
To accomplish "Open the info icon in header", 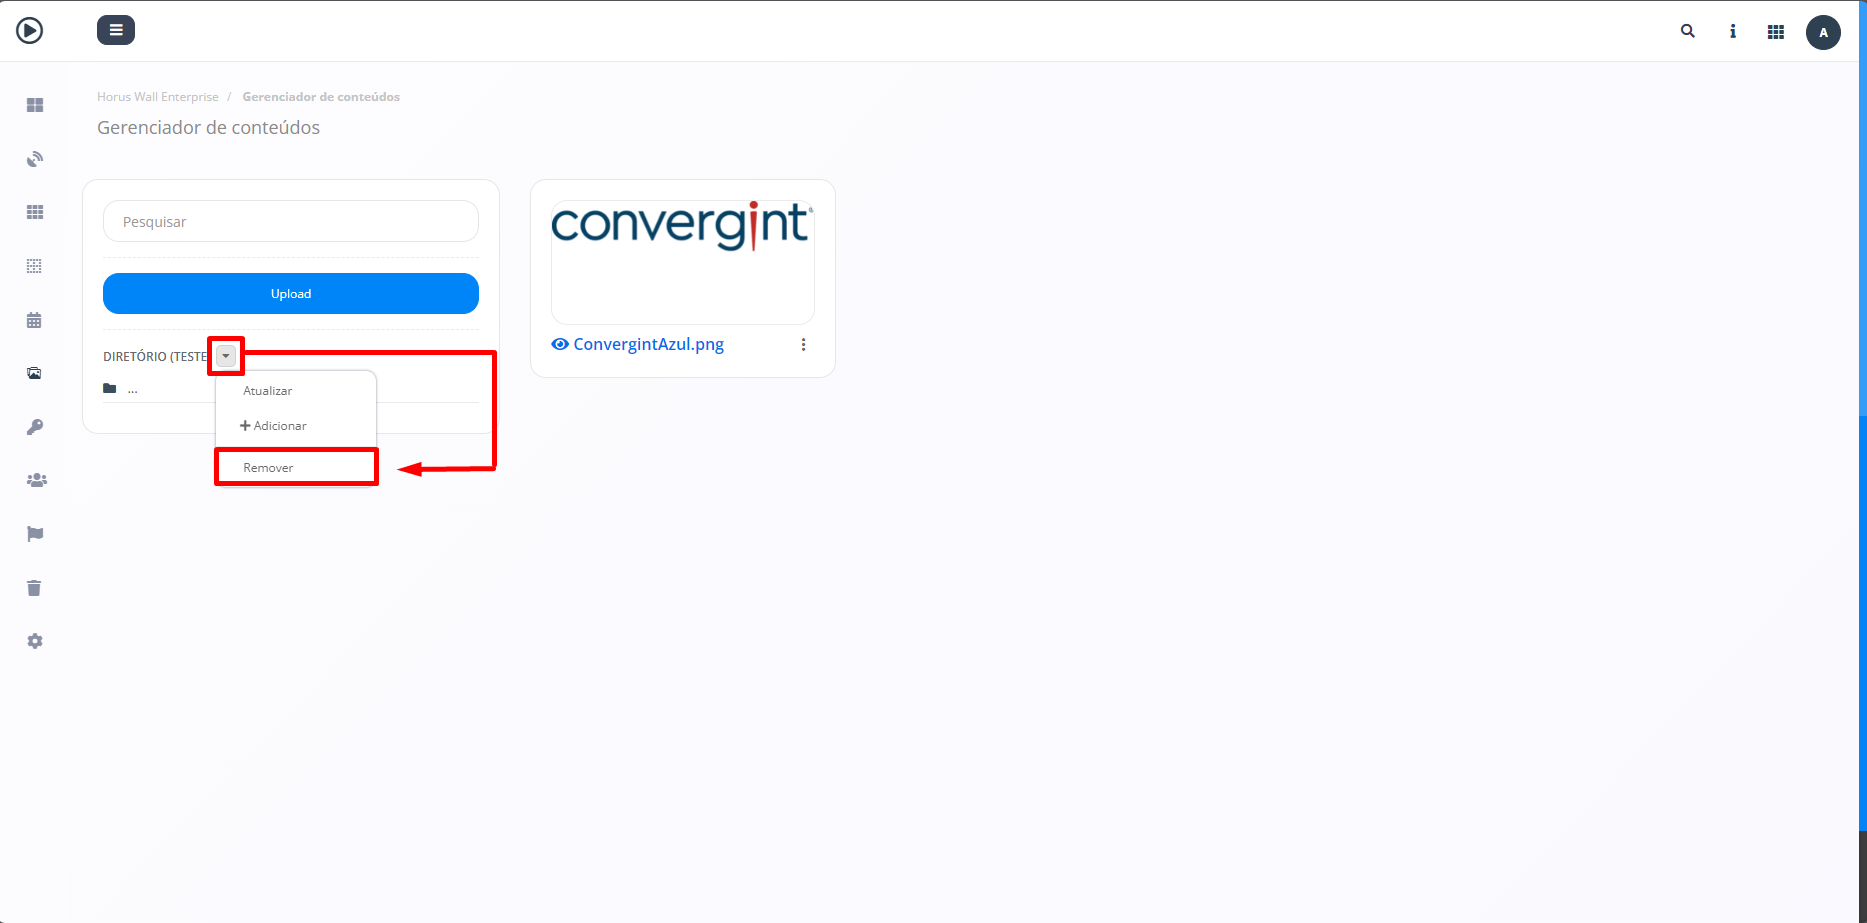I will [1733, 31].
